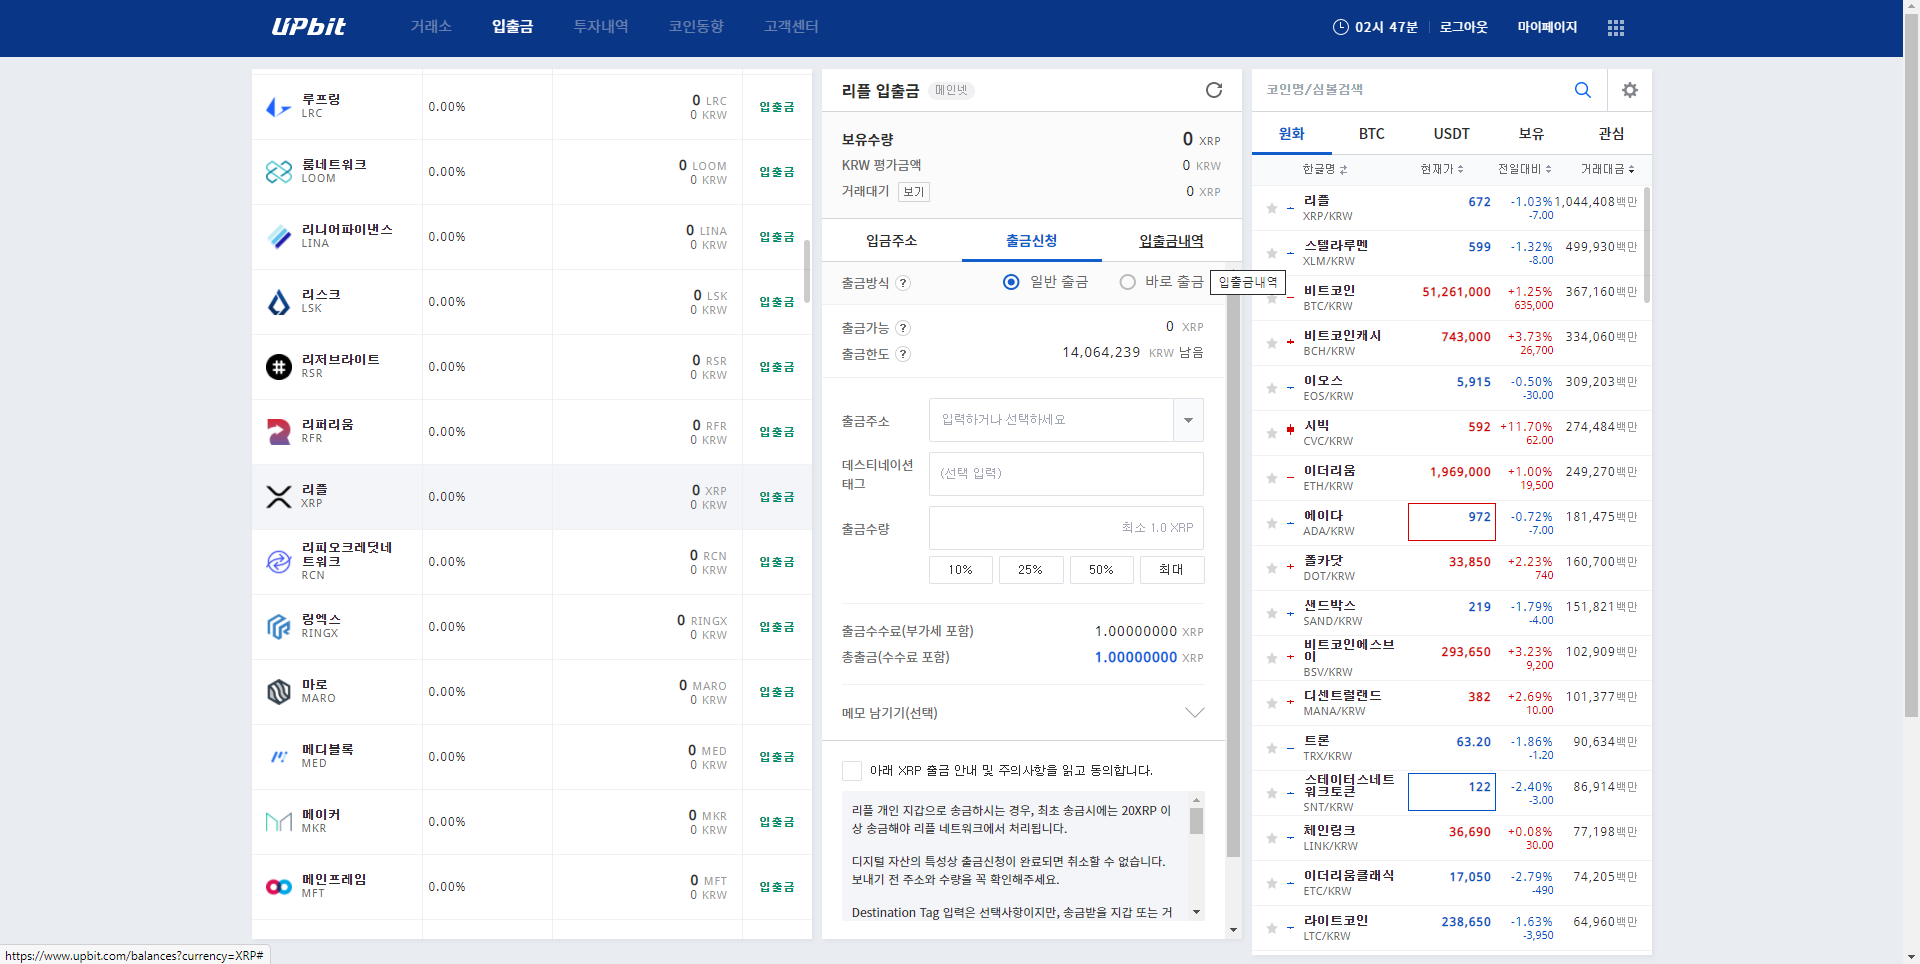The height and width of the screenshot is (964, 1920).
Task: Click the Medibloc MED coin icon
Action: [x=279, y=757]
